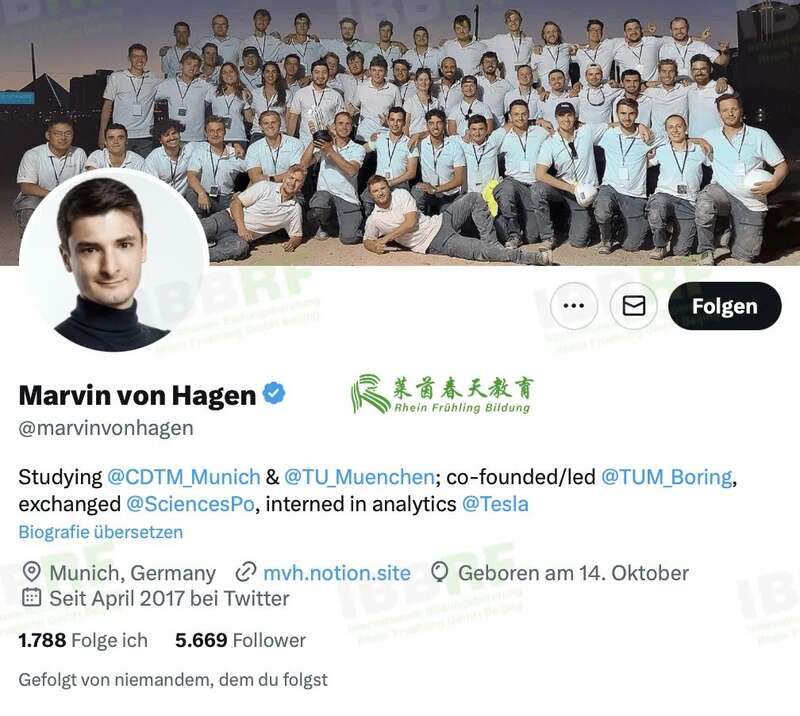Click the envelope message icon
The image size is (800, 716).
pos(634,306)
